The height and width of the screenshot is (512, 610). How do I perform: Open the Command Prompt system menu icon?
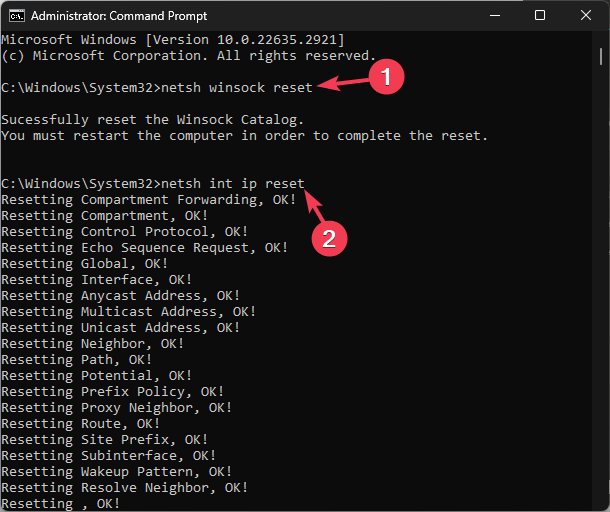click(17, 16)
